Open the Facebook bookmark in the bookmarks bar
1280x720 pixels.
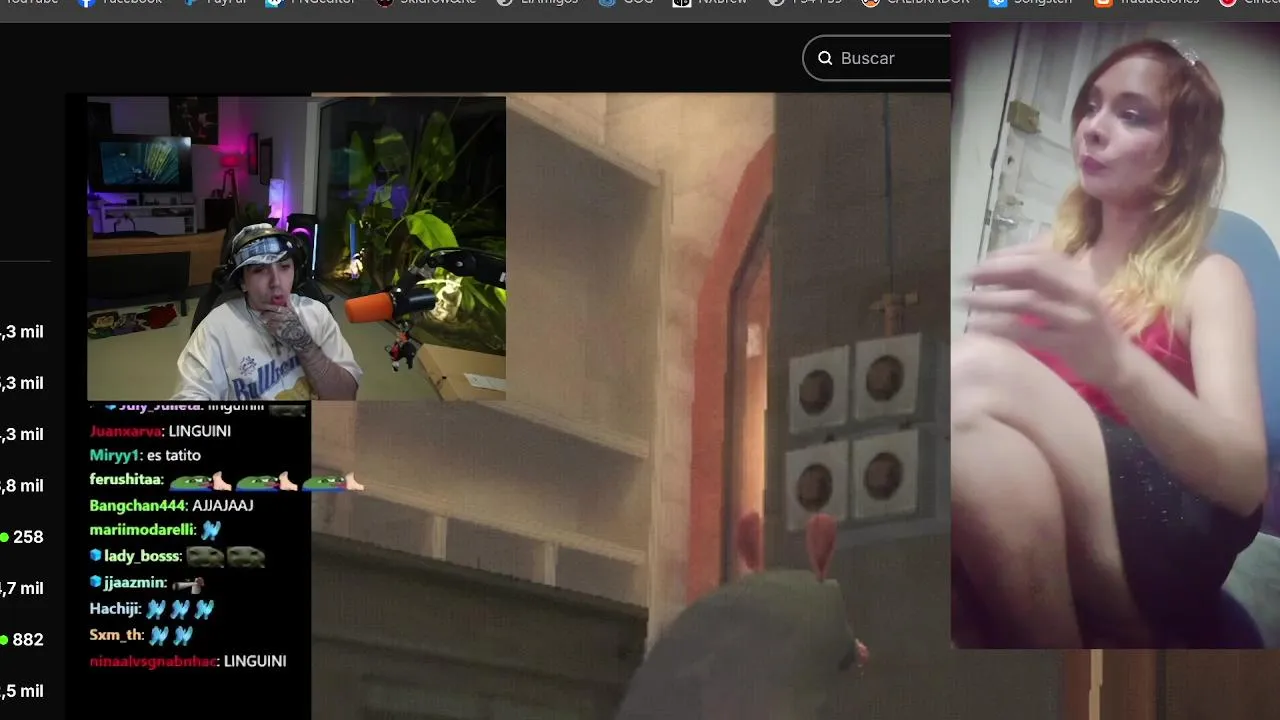[x=120, y=1]
